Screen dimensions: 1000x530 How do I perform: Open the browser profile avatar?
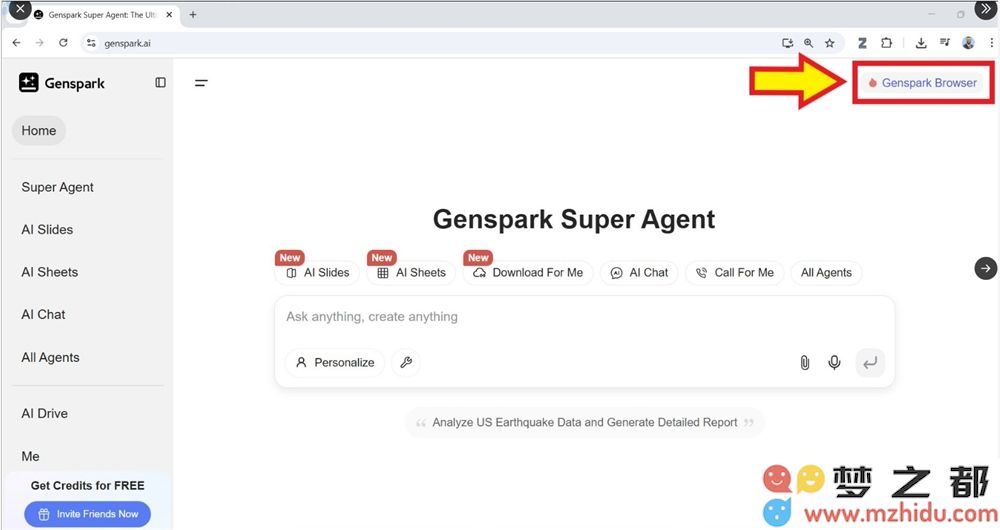tap(968, 43)
